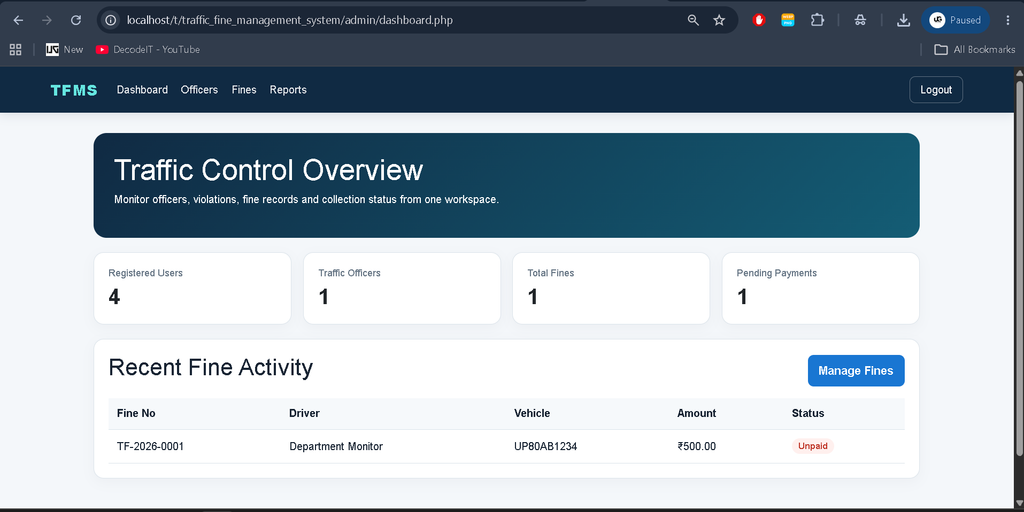Go back with the browser back arrow
1024x512 pixels.
[x=18, y=20]
